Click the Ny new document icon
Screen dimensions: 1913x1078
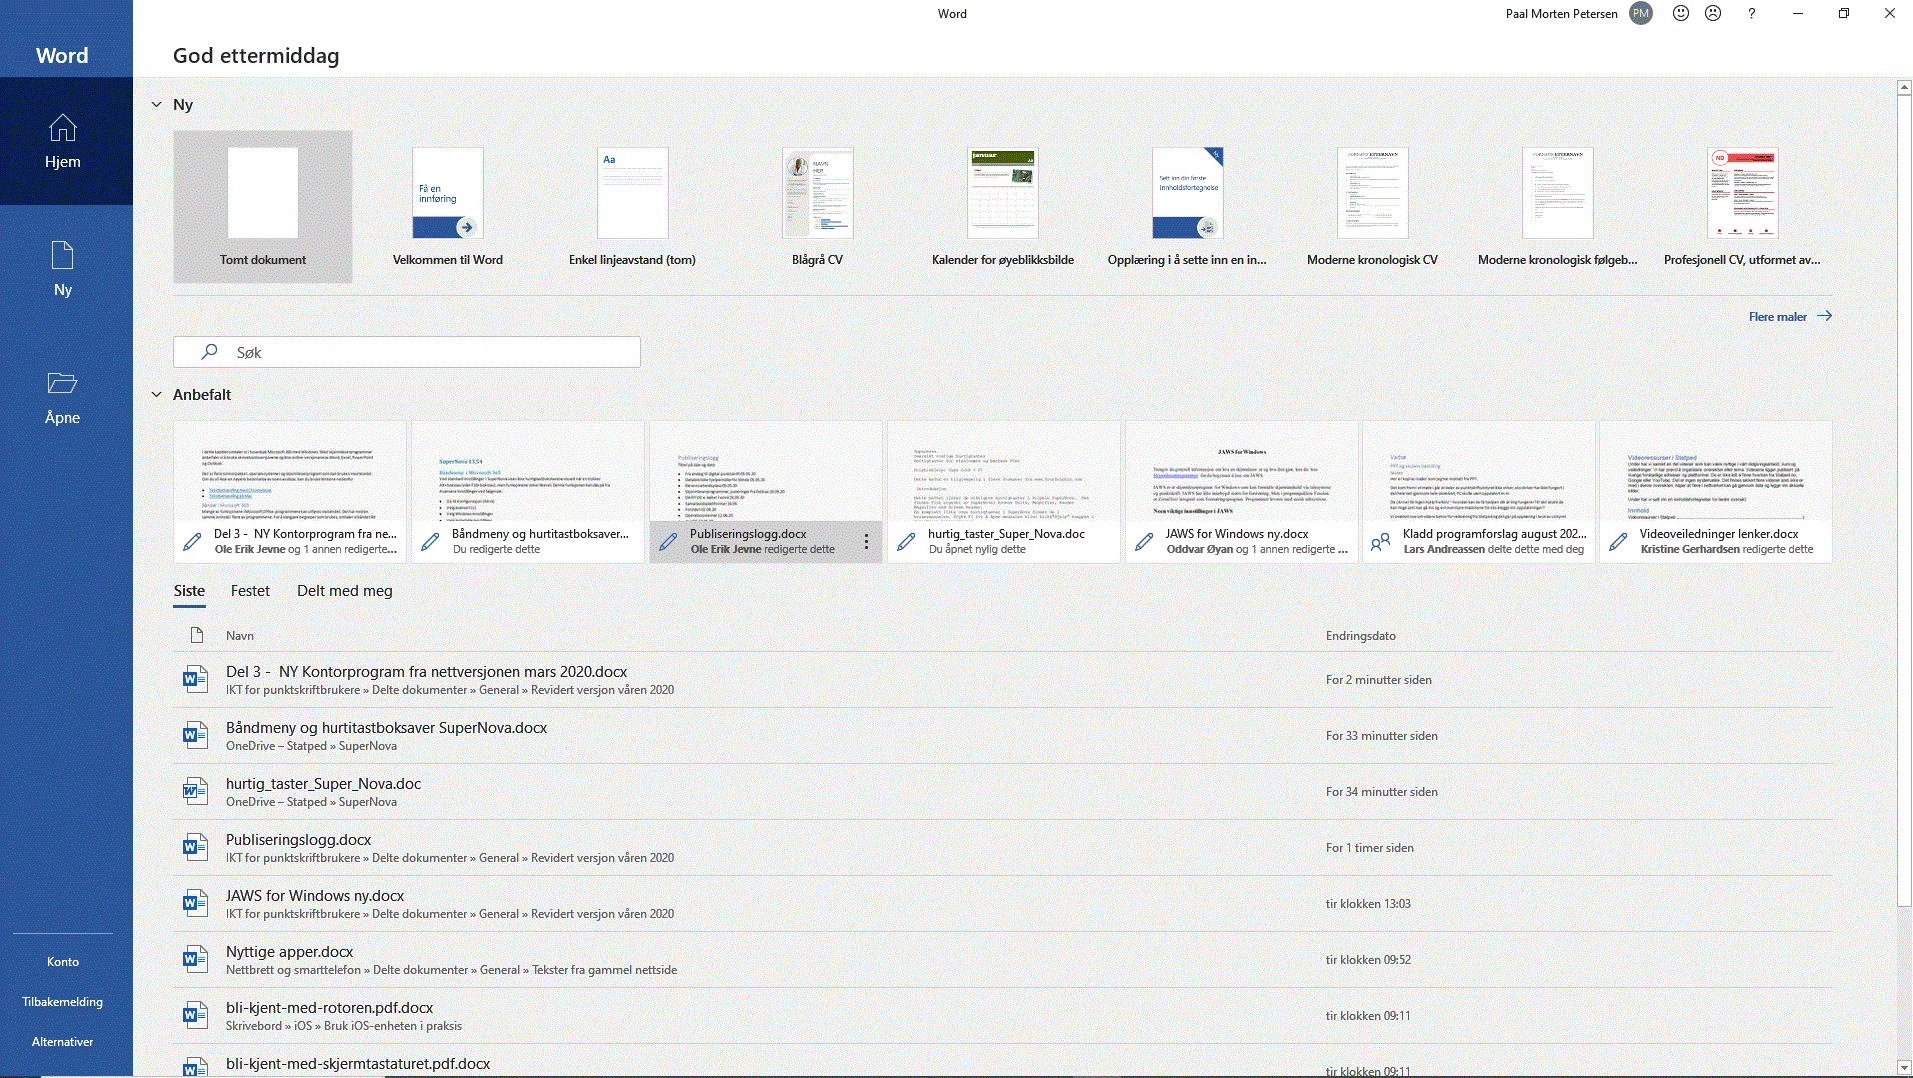coord(62,256)
